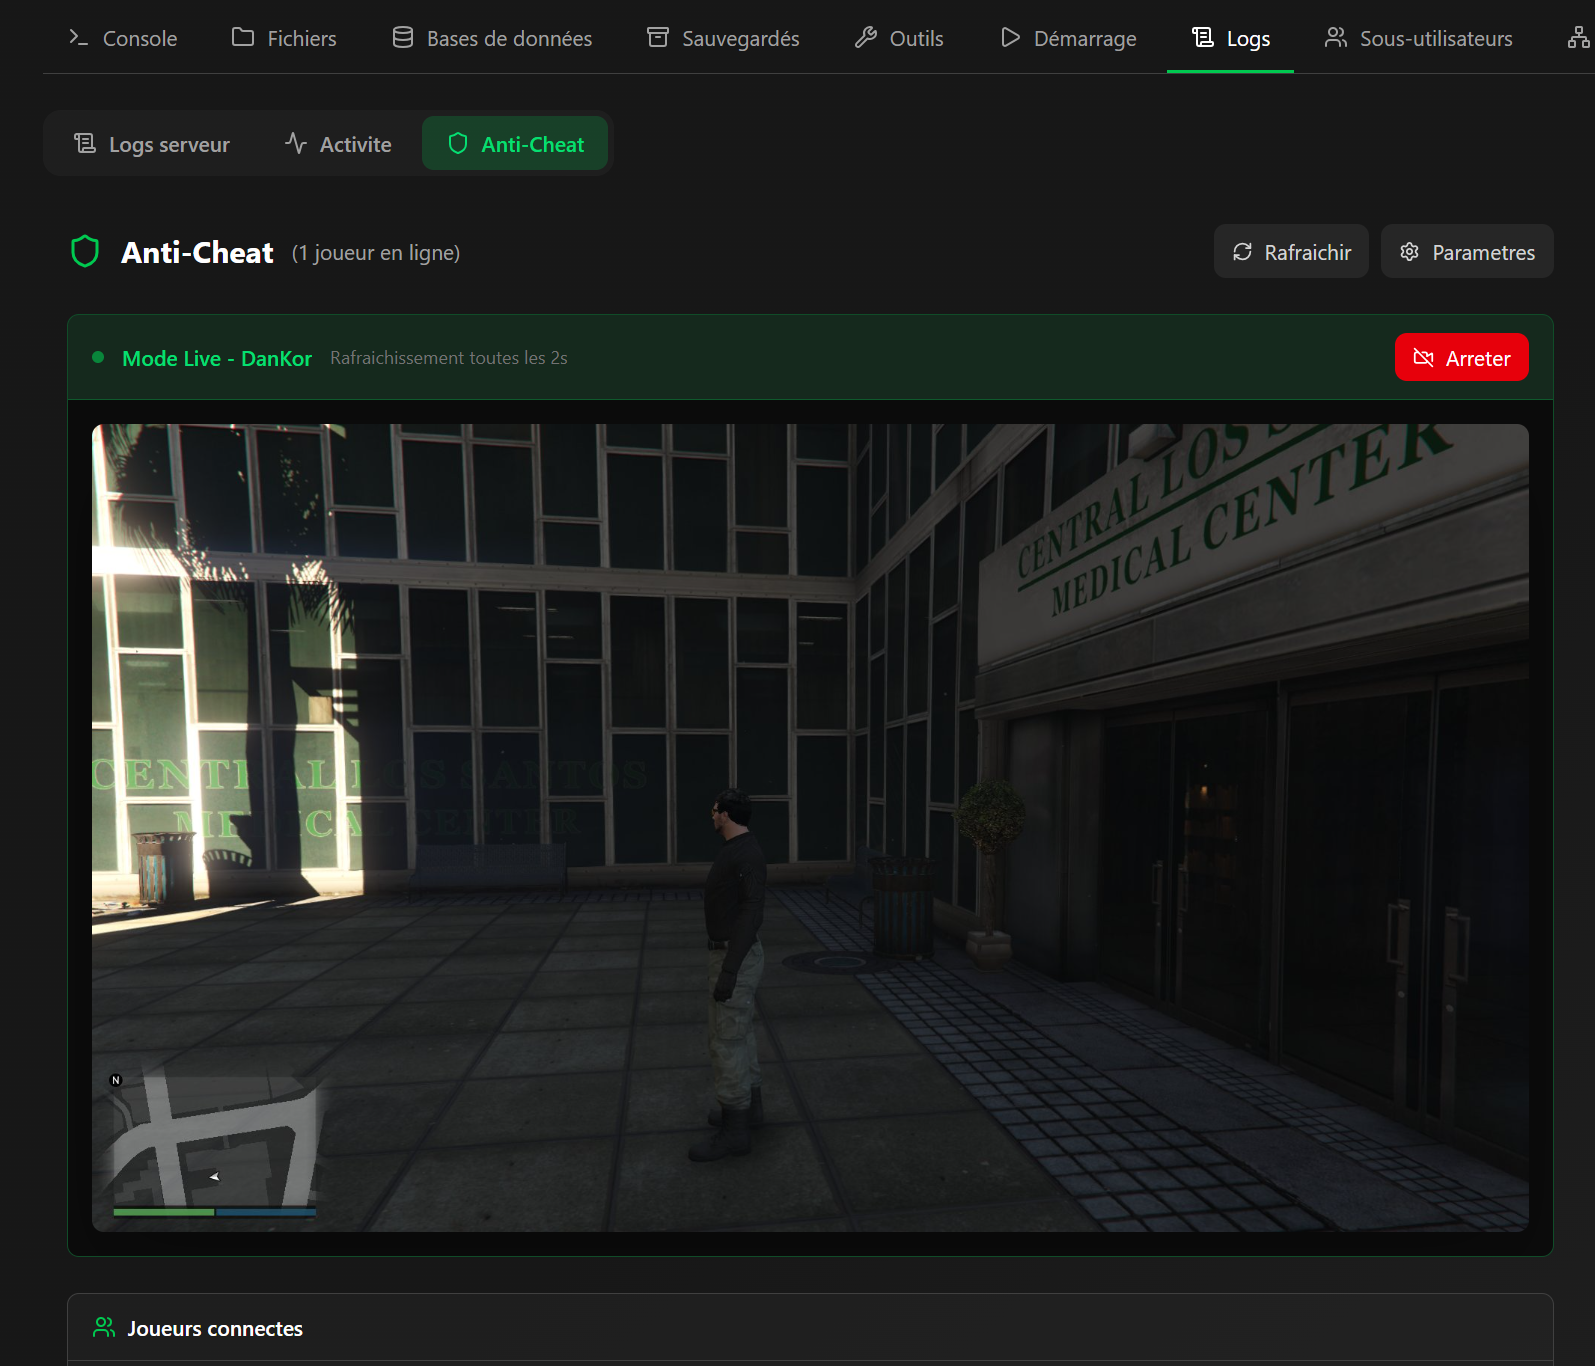Click the 'Joueurs connectes' heading
Viewport: 1595px width, 1366px height.
[x=215, y=1328]
